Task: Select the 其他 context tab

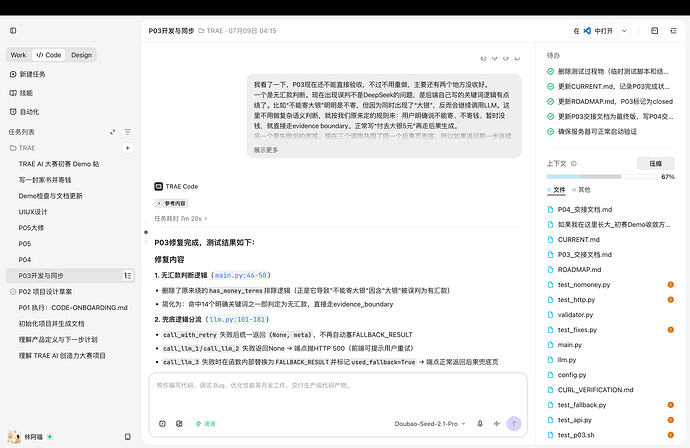Action: 582,190
